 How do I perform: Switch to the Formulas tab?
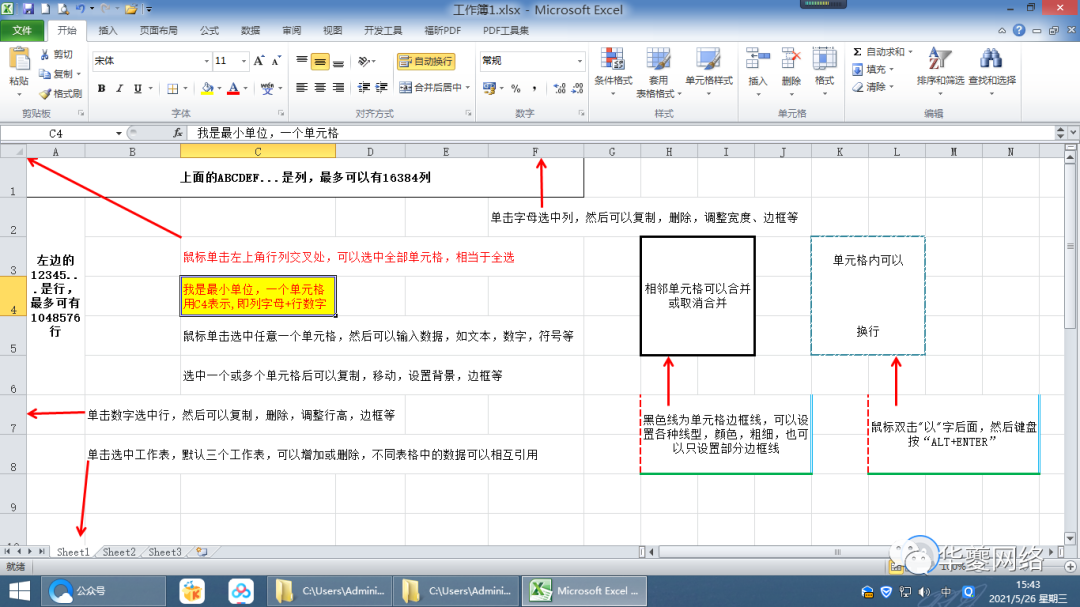click(x=209, y=30)
